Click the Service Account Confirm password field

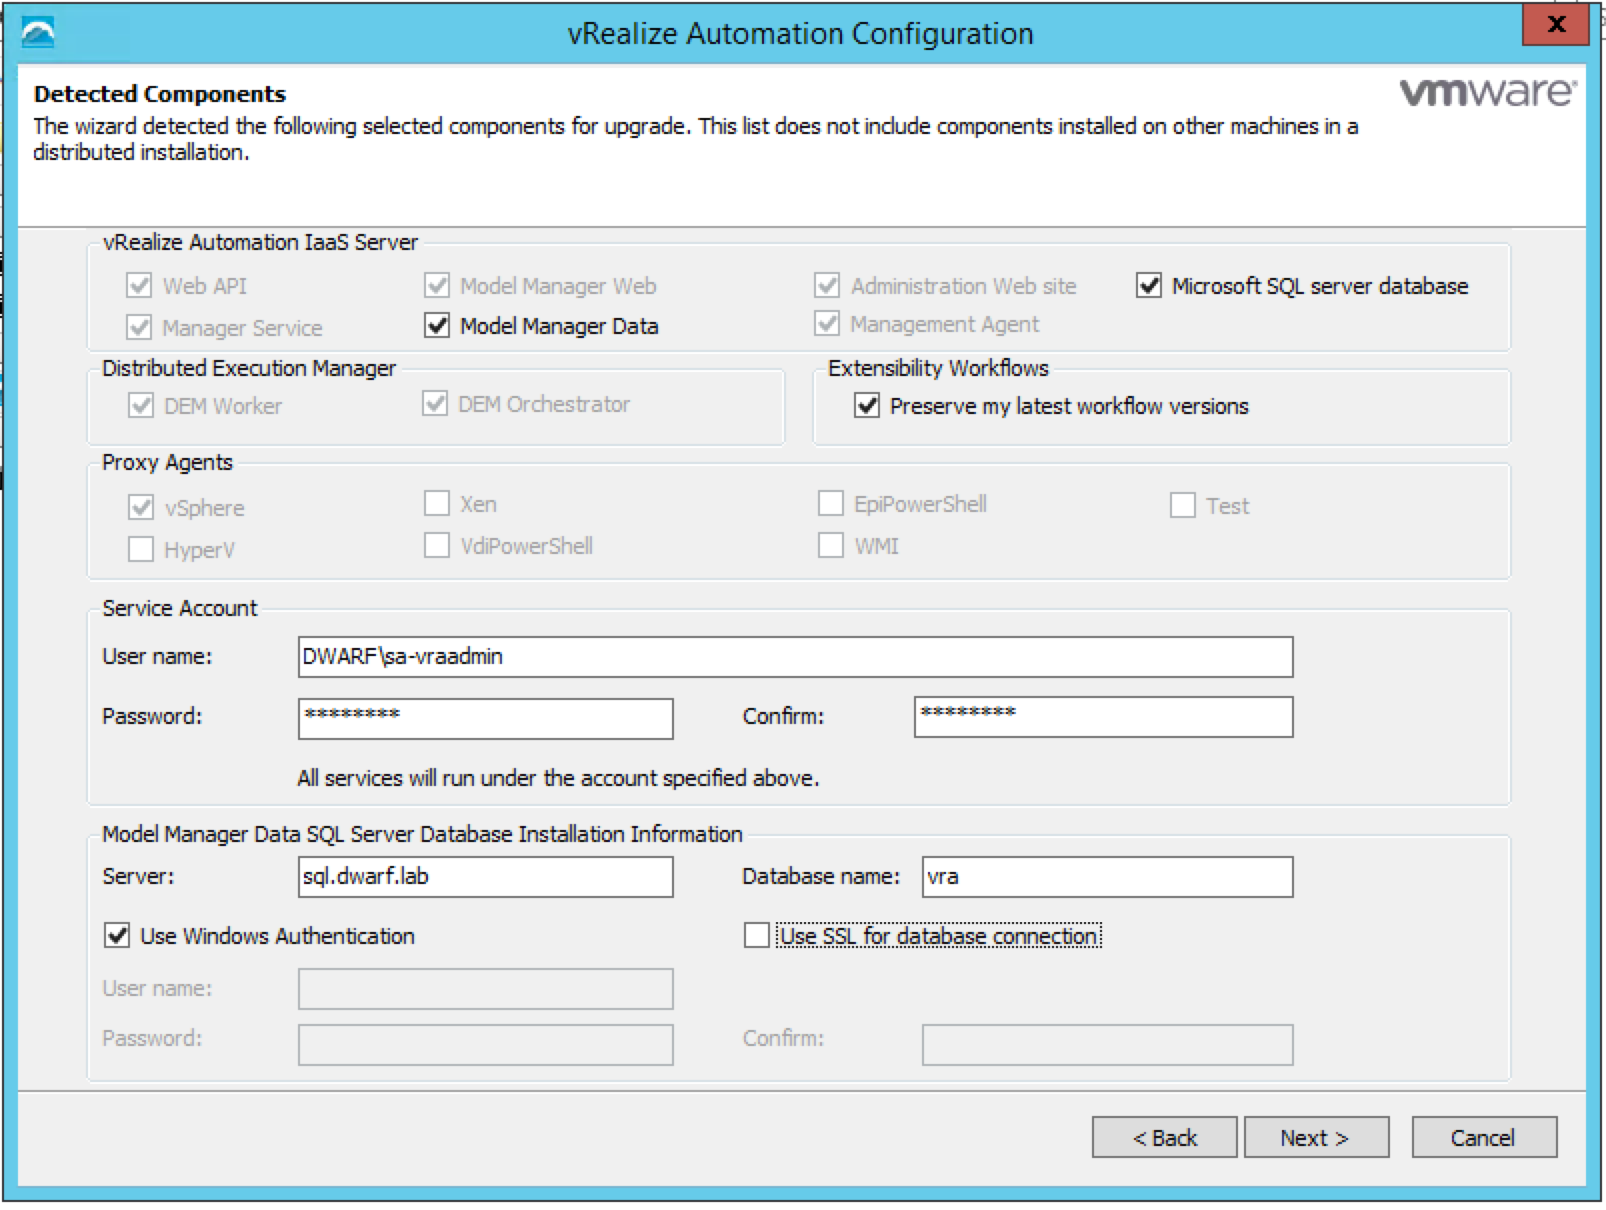pos(1103,717)
